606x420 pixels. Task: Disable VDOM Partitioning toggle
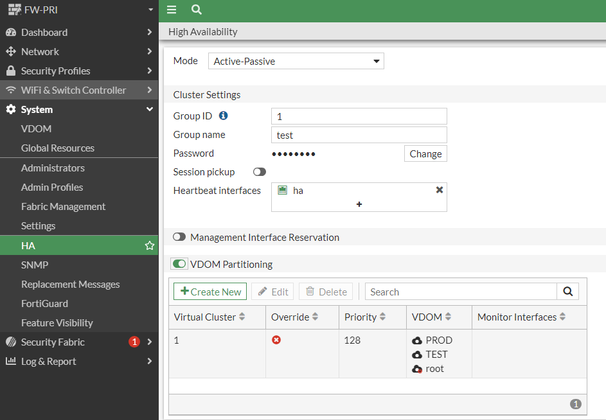pos(180,265)
